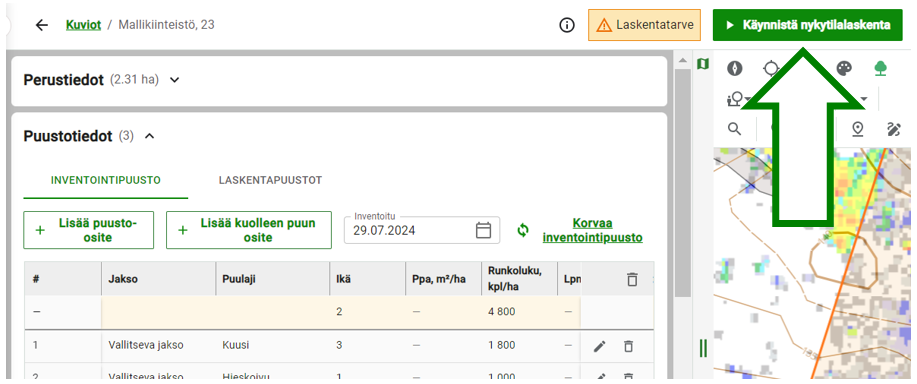Image resolution: width=917 pixels, height=384 pixels.
Task: Toggle the green tree layer icon
Action: 880,68
